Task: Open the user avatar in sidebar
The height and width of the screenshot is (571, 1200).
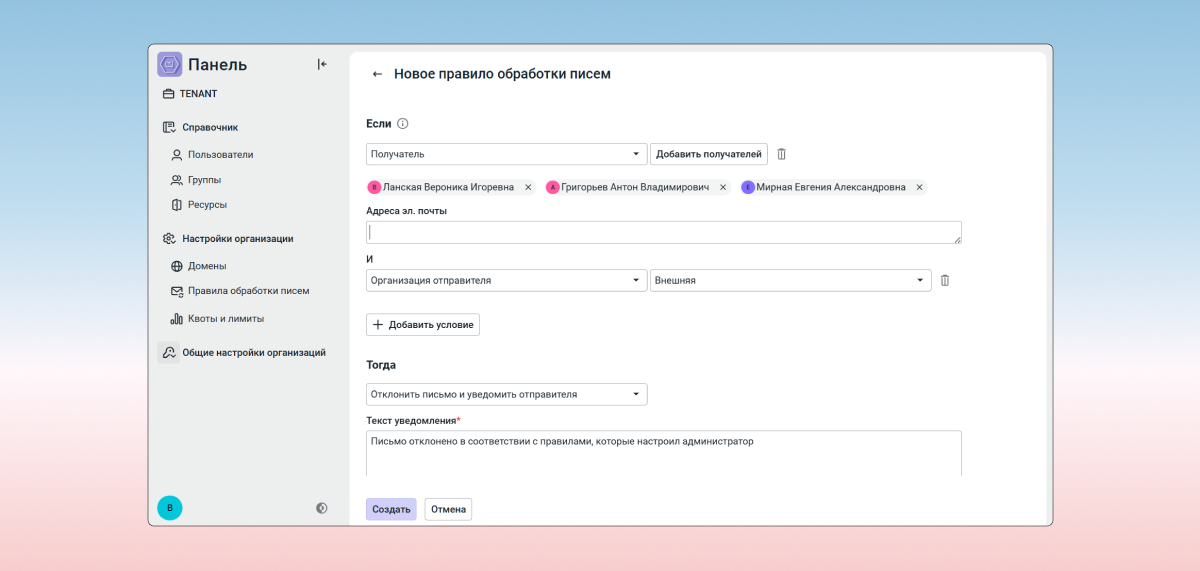Action: [170, 508]
